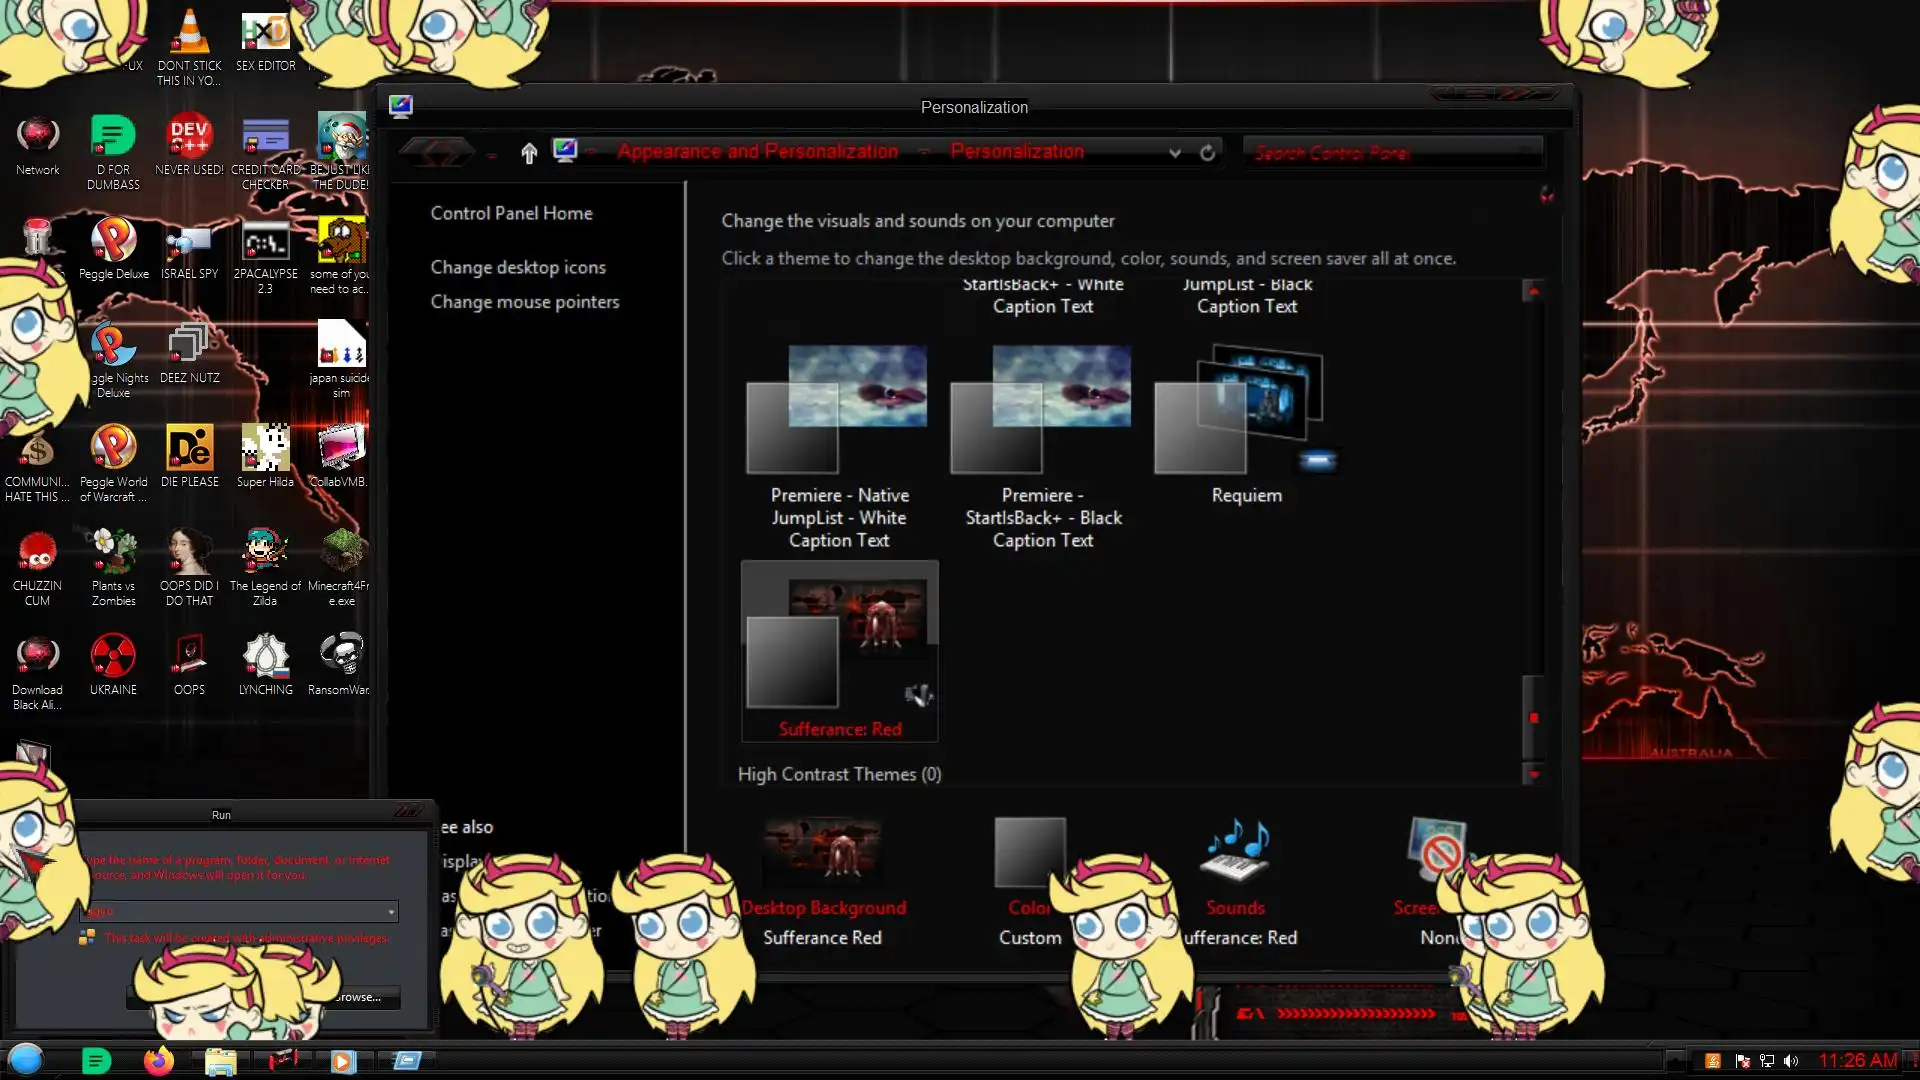Click the volume speaker tray icon
The width and height of the screenshot is (1920, 1080).
click(1791, 1061)
